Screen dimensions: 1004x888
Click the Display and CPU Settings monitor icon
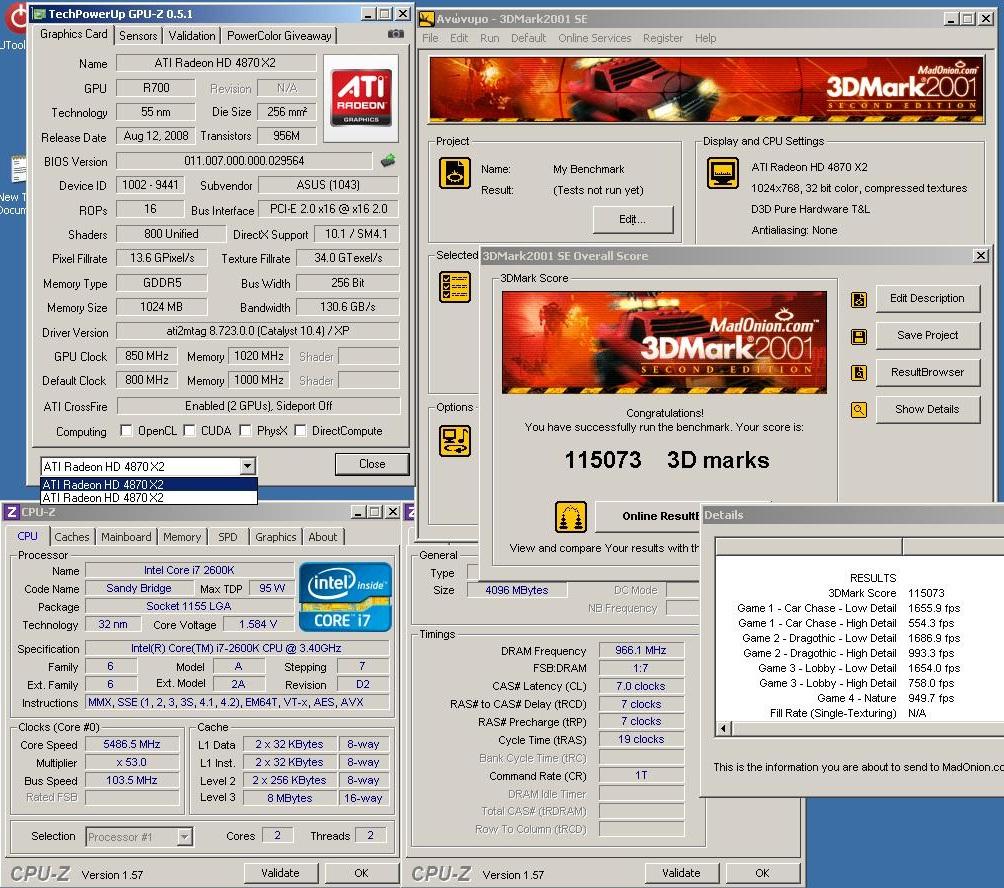722,173
